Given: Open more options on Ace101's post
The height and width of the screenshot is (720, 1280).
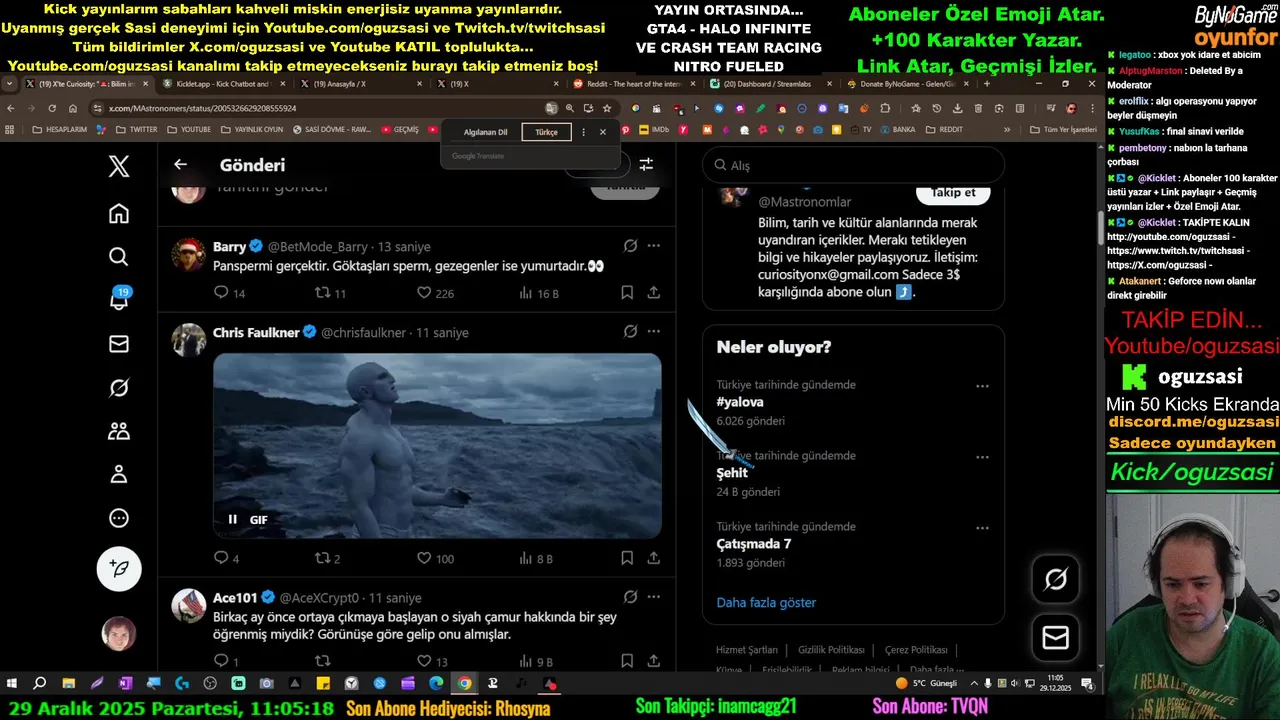Looking at the screenshot, I should pyautogui.click(x=653, y=597).
